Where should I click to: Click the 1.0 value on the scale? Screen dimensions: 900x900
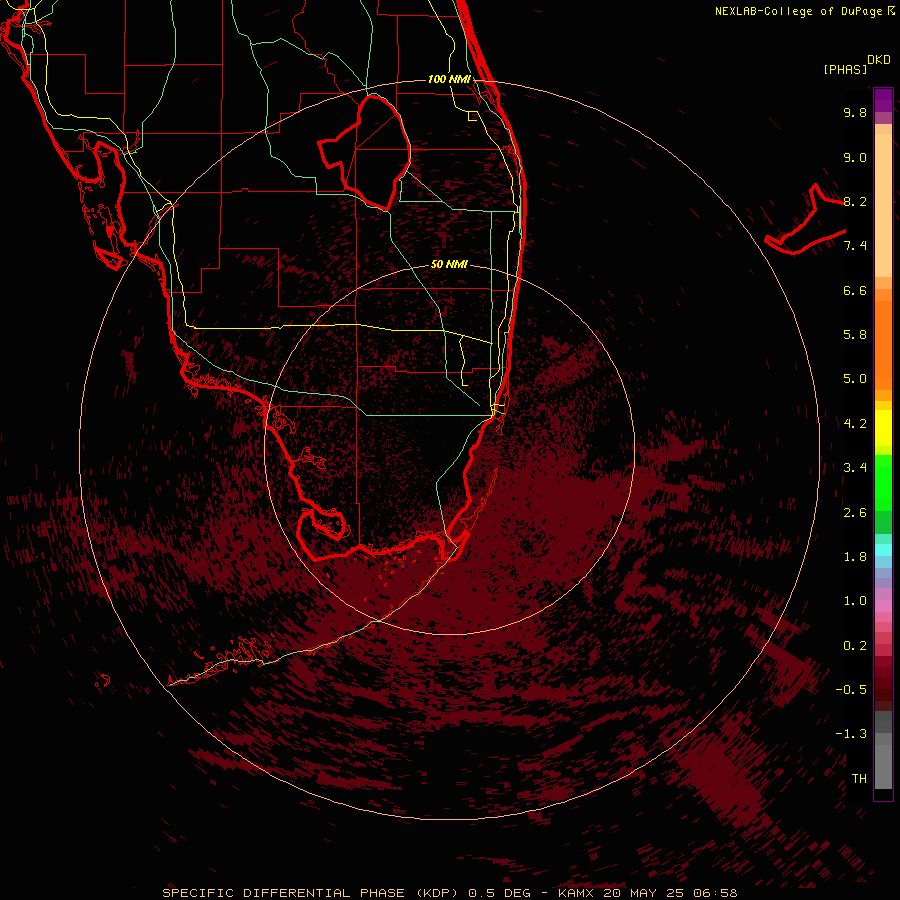(855, 601)
